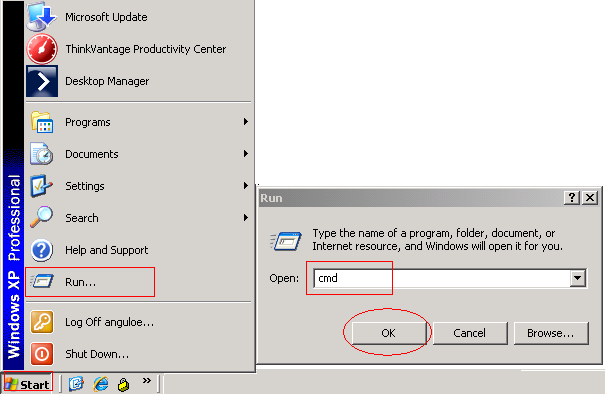The height and width of the screenshot is (394, 605).
Task: Choose Run... from the Start menu
Action: (139, 282)
